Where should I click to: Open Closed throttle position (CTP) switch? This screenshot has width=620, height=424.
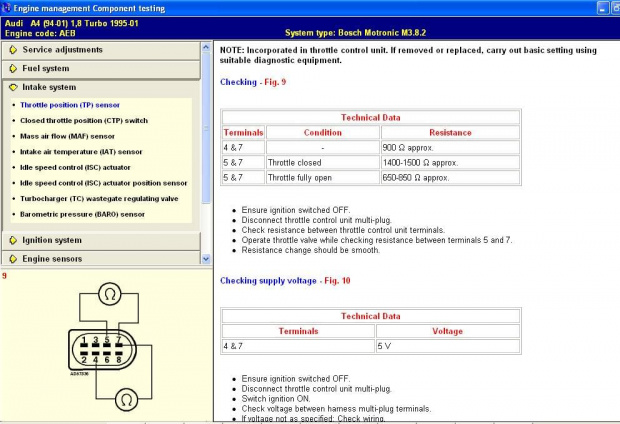pos(84,121)
